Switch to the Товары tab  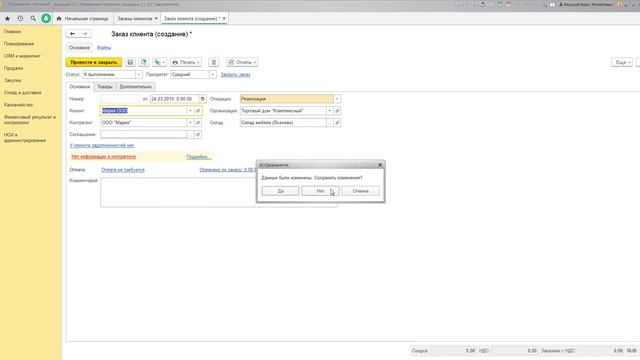[x=105, y=87]
